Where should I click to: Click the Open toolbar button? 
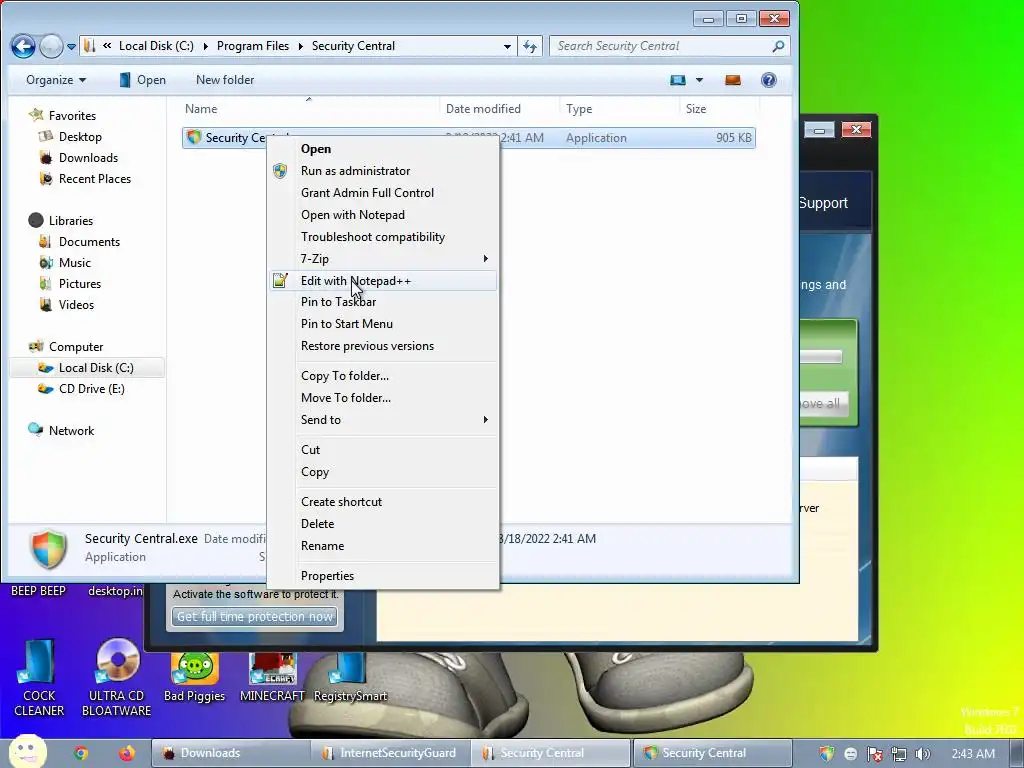point(143,80)
